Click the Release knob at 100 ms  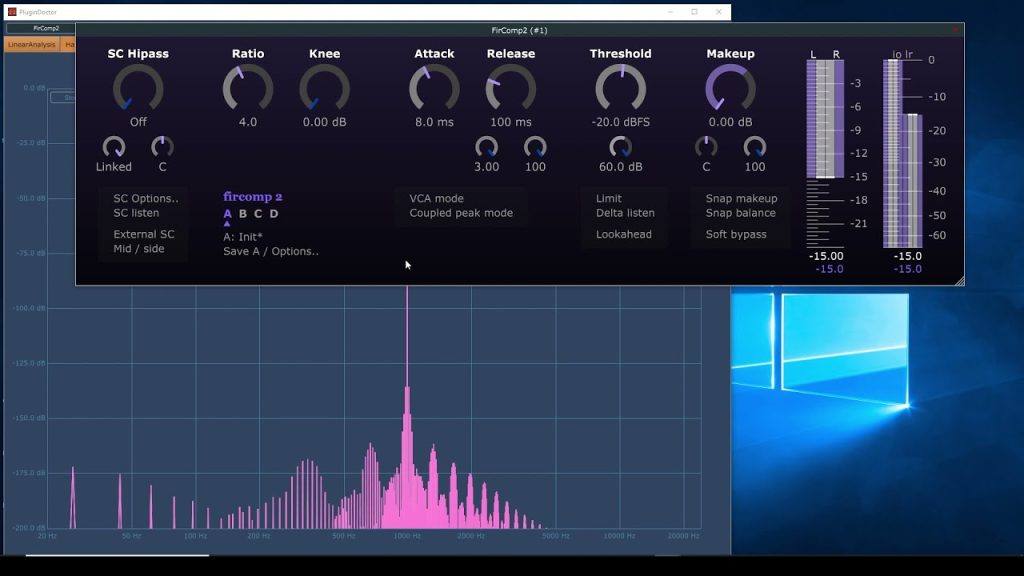511,88
